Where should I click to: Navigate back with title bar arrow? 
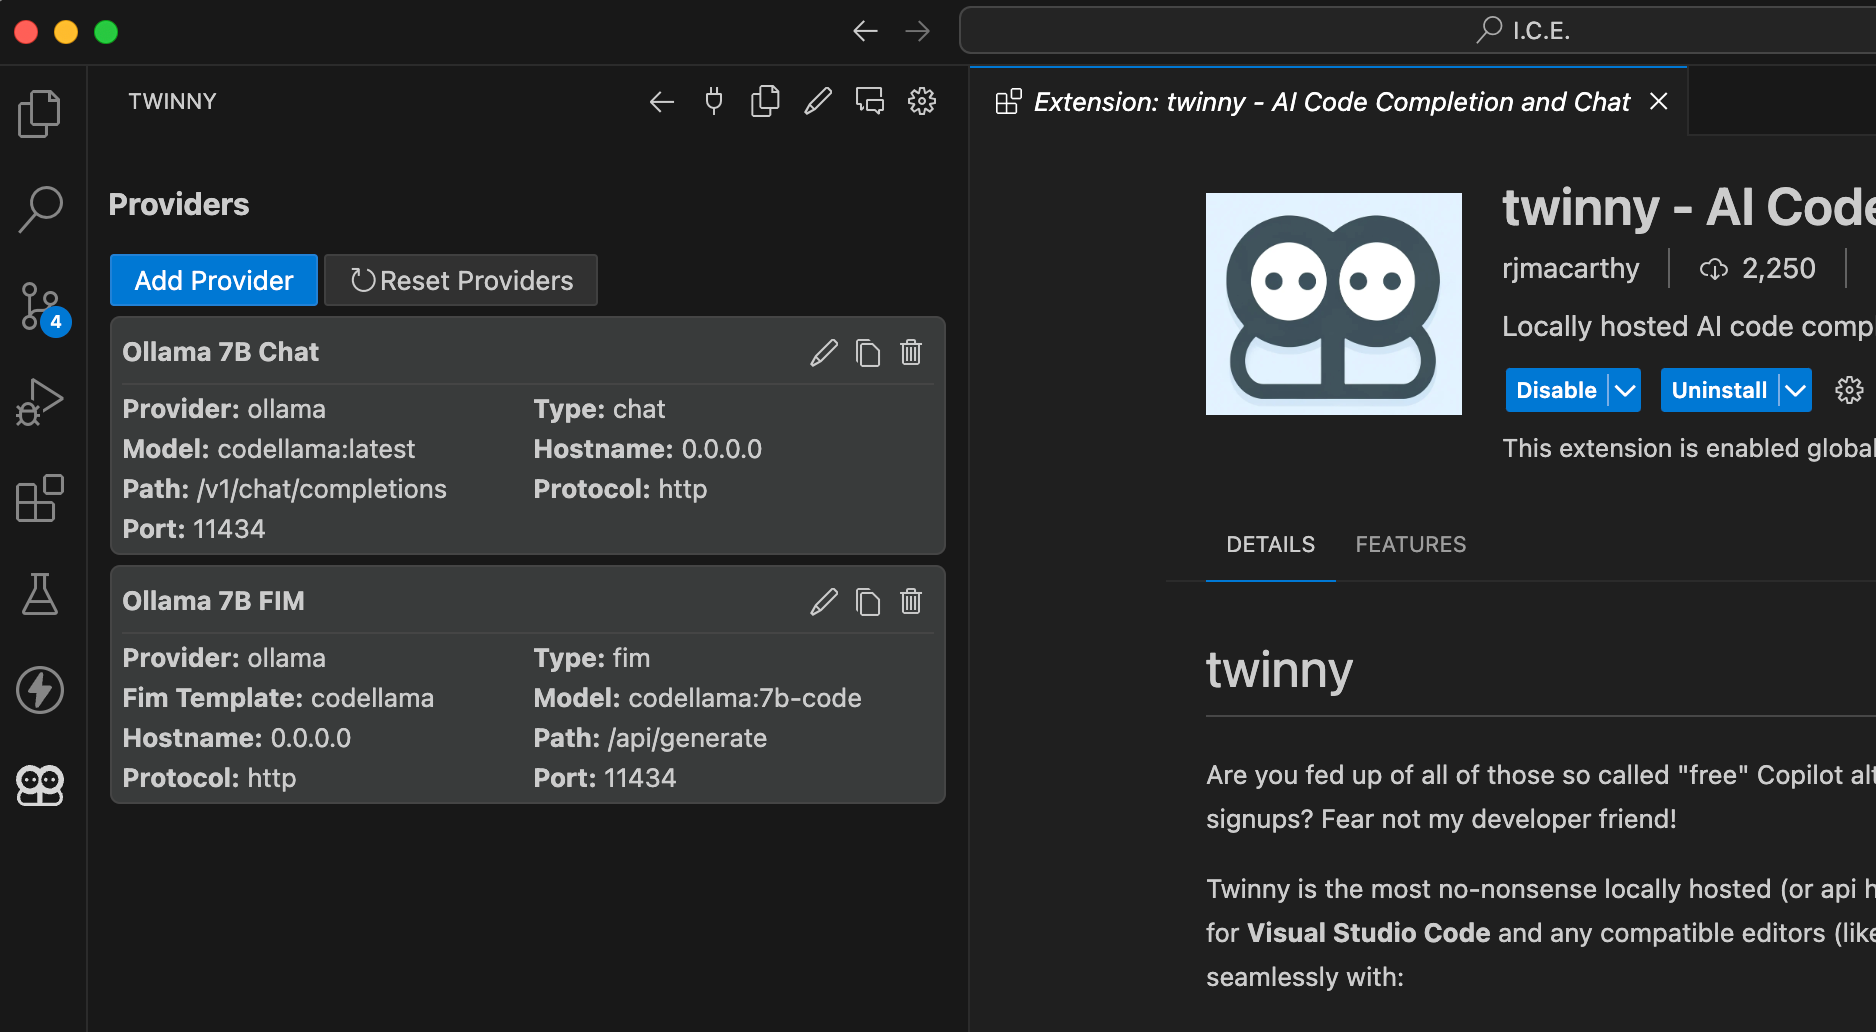866,31
